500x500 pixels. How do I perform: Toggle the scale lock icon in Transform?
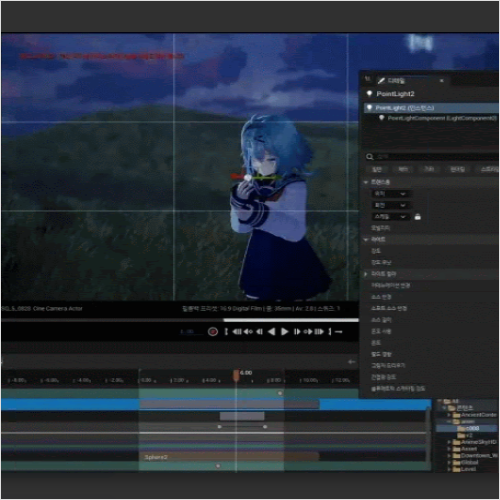(417, 217)
